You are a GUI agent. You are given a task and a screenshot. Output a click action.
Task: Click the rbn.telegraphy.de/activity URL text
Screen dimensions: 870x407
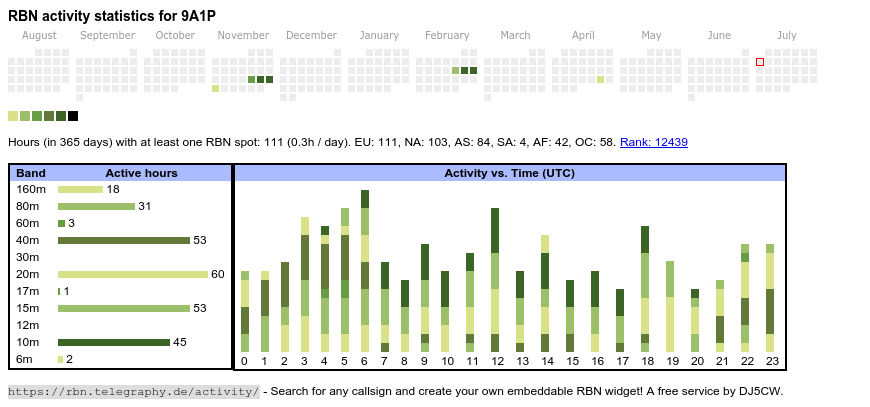[x=134, y=391]
